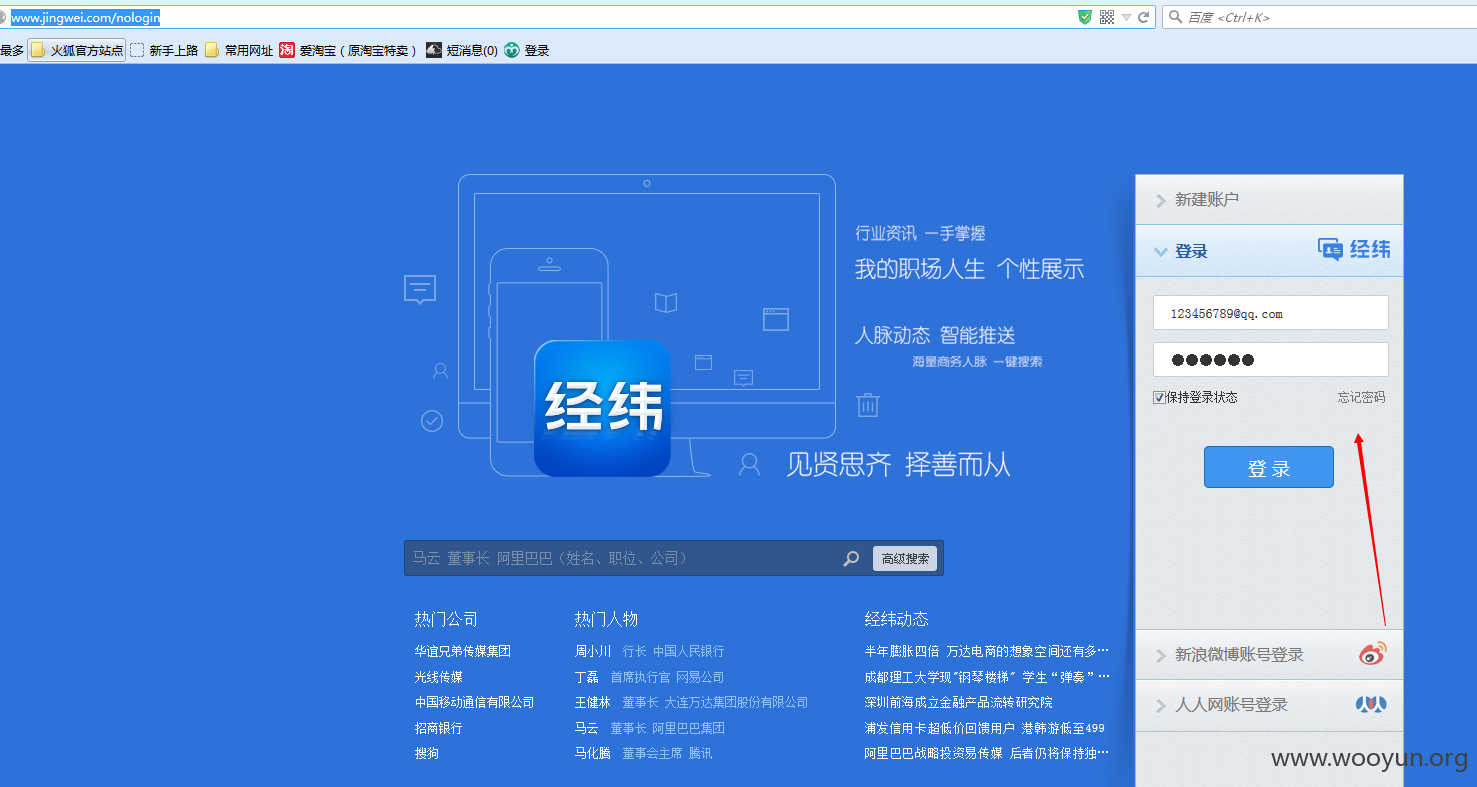Open the 火狐官方站点 bookmark folder
The image size is (1477, 787).
pyautogui.click(x=77, y=50)
